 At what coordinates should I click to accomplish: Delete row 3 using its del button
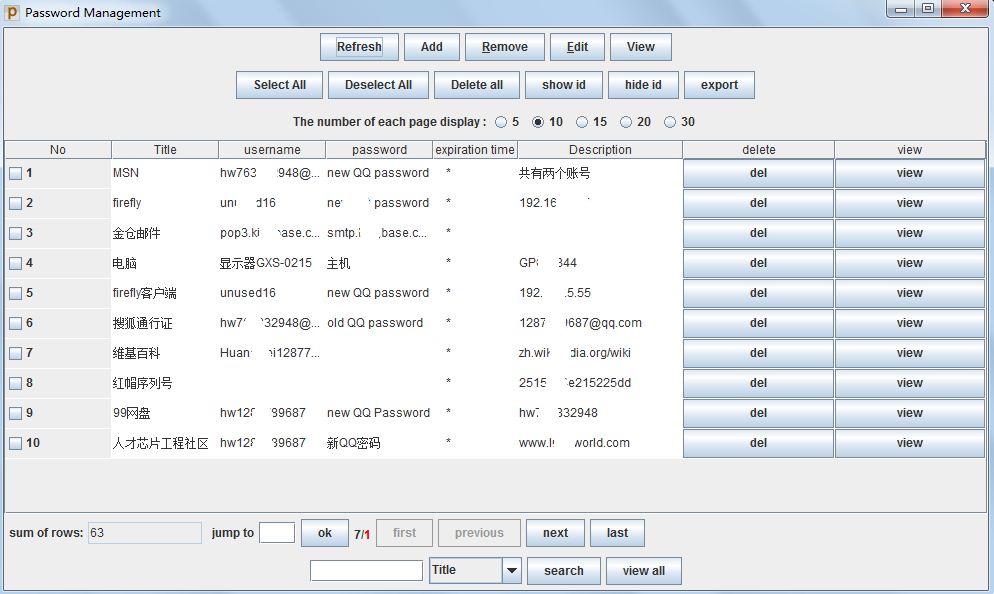point(758,233)
